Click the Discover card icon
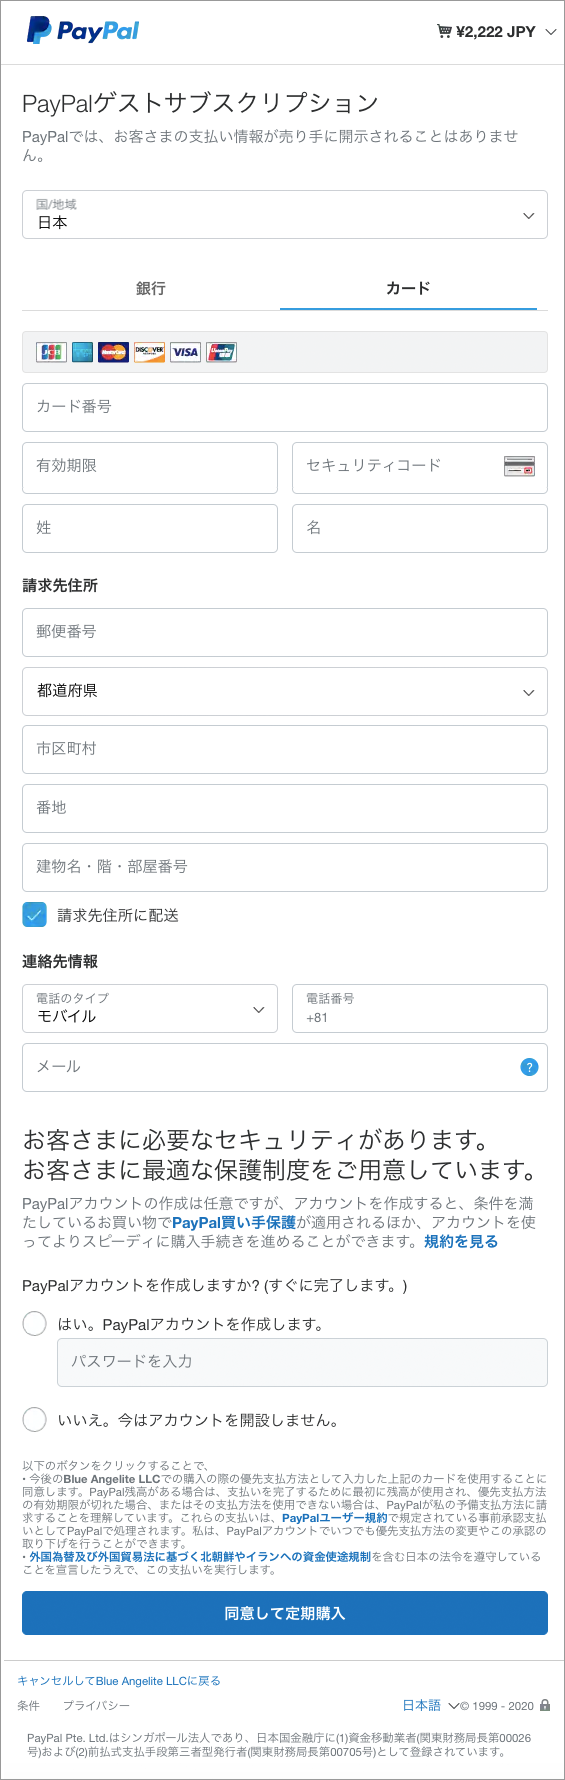Image resolution: width=565 pixels, height=1780 pixels. (x=149, y=352)
